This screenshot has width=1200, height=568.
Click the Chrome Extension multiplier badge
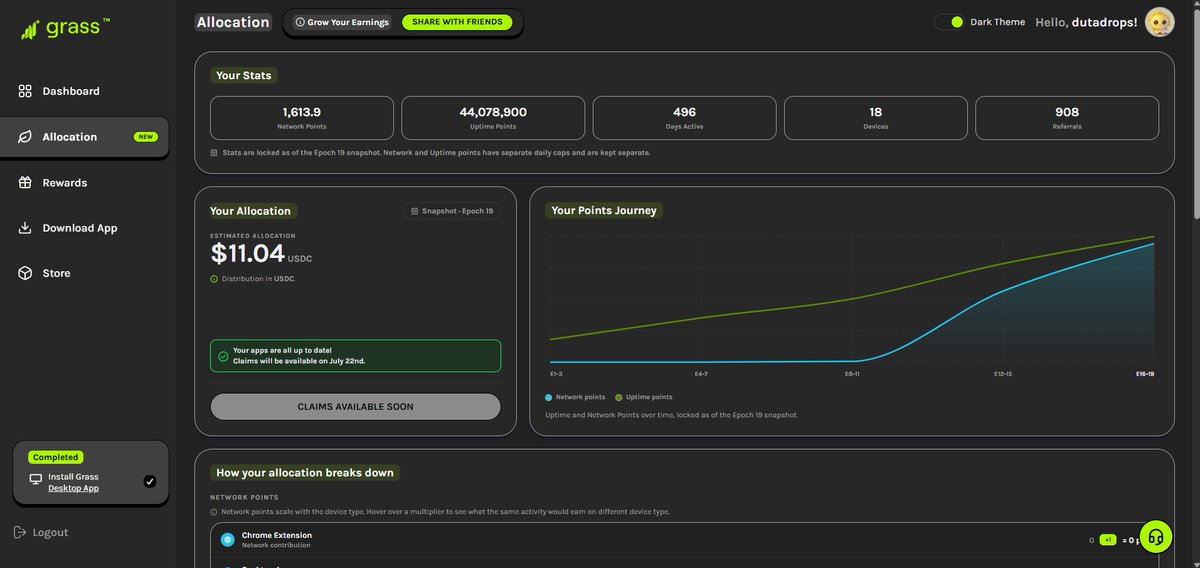point(1107,540)
